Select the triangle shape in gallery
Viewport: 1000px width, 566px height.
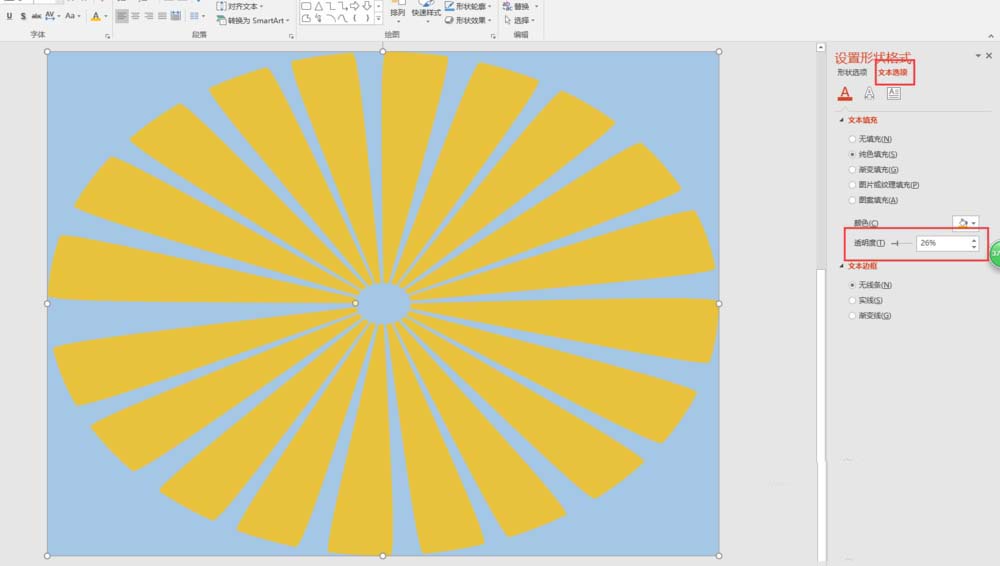click(x=318, y=6)
